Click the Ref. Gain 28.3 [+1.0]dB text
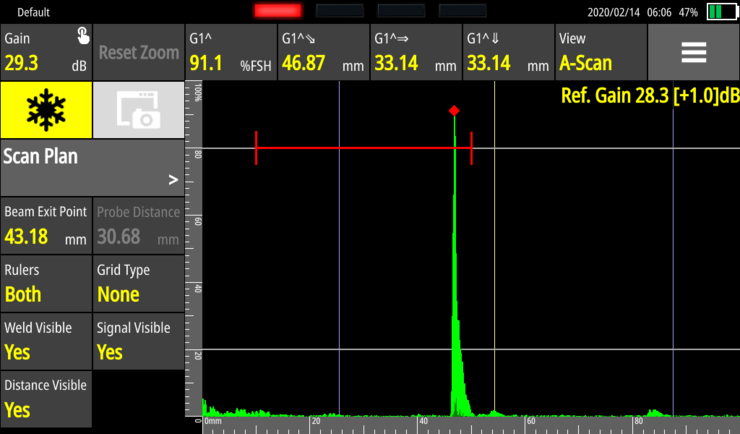 (650, 96)
